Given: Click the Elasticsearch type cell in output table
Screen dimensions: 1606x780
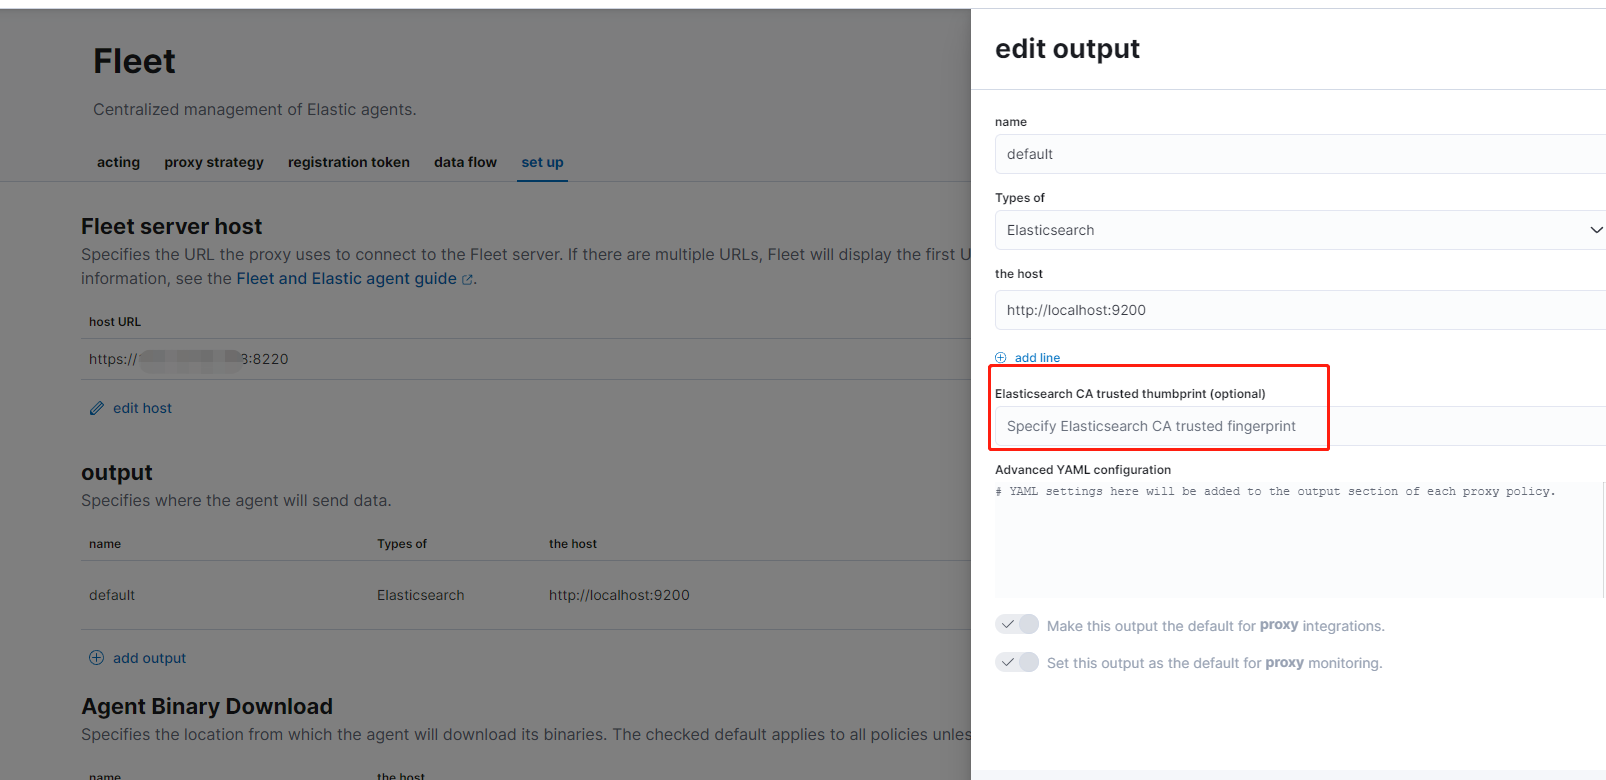Looking at the screenshot, I should [420, 595].
